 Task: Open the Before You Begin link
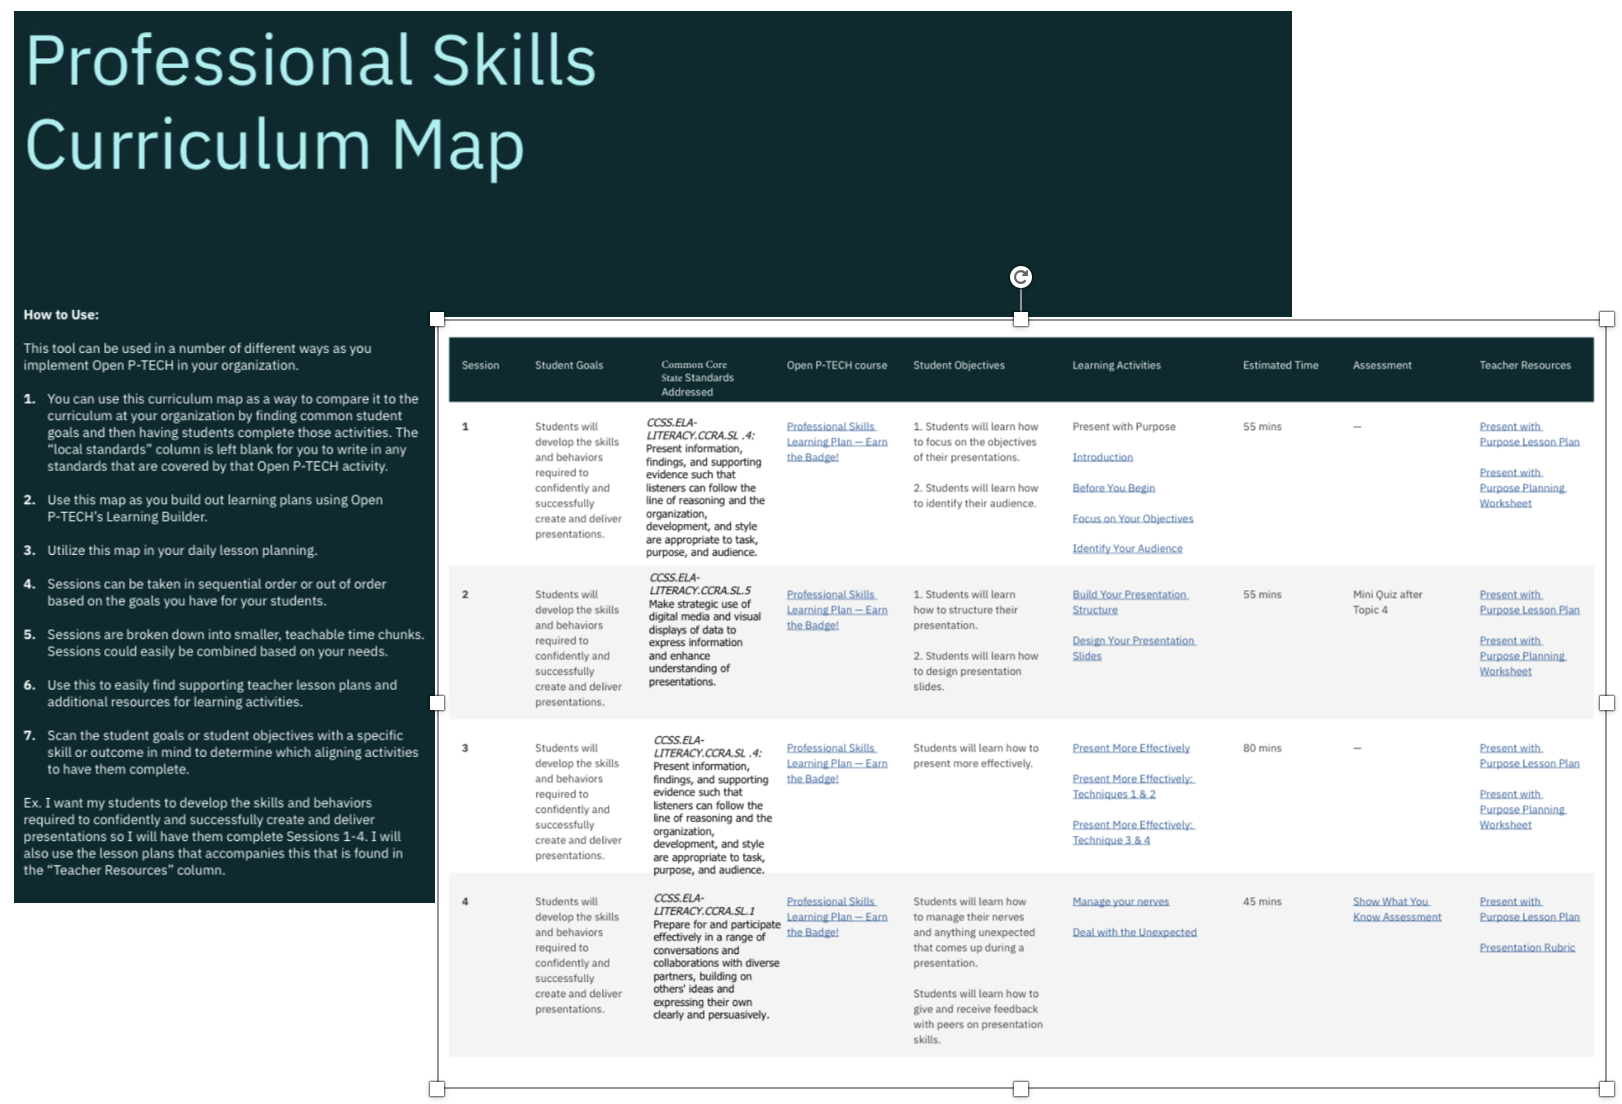click(x=1113, y=488)
